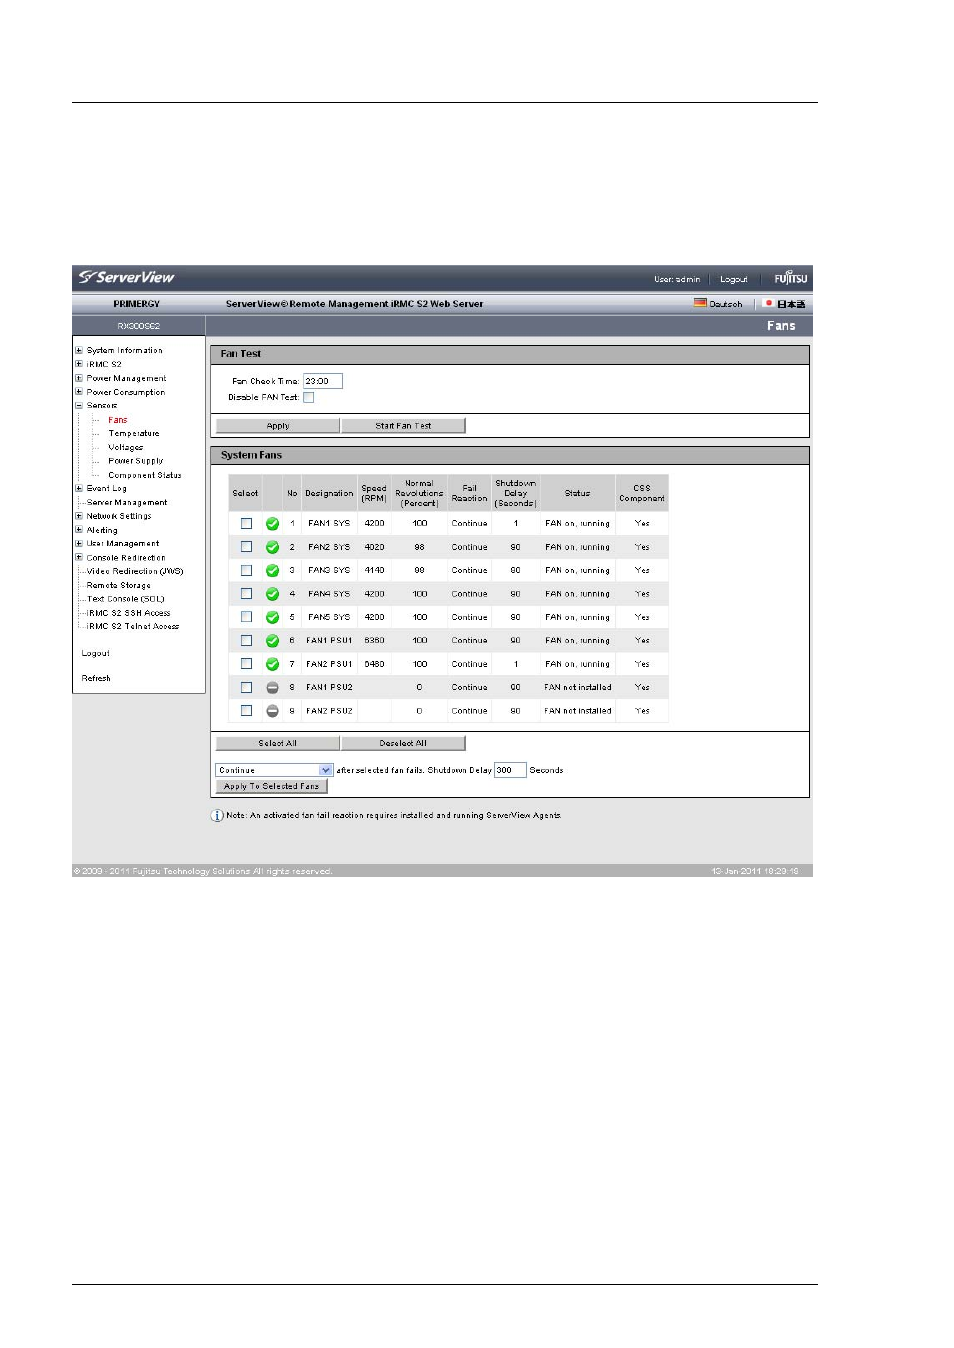
Task: Expand the Alerting tree node
Action: (x=79, y=530)
